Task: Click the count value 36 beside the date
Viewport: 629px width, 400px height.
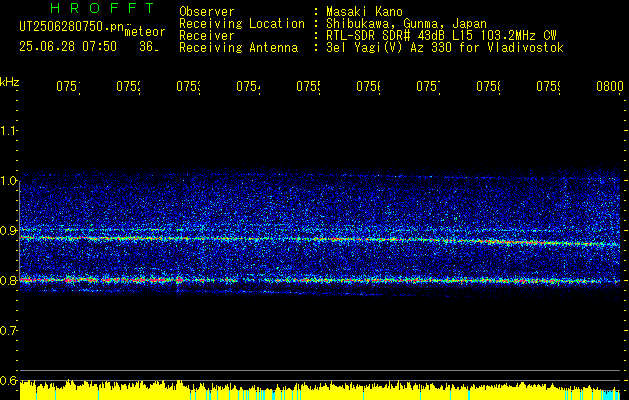Action: pyautogui.click(x=148, y=47)
